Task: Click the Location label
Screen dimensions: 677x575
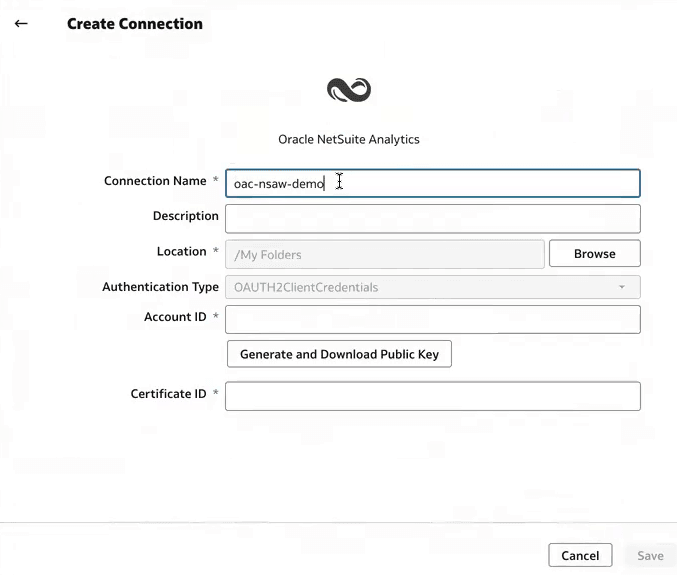Action: click(181, 251)
